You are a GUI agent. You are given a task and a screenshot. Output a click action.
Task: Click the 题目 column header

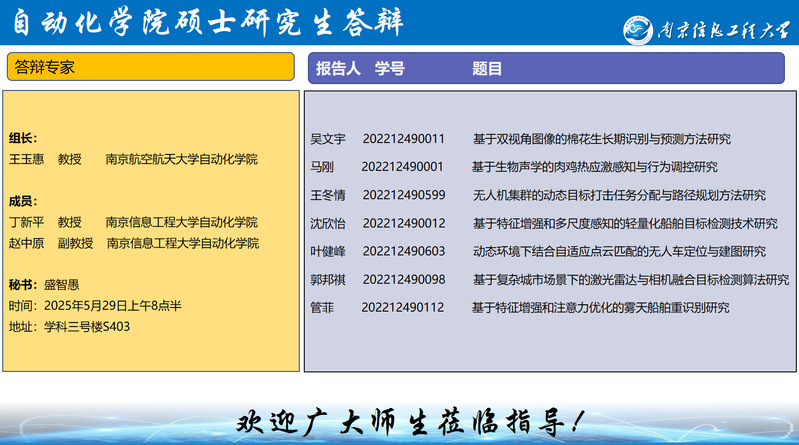tap(487, 68)
